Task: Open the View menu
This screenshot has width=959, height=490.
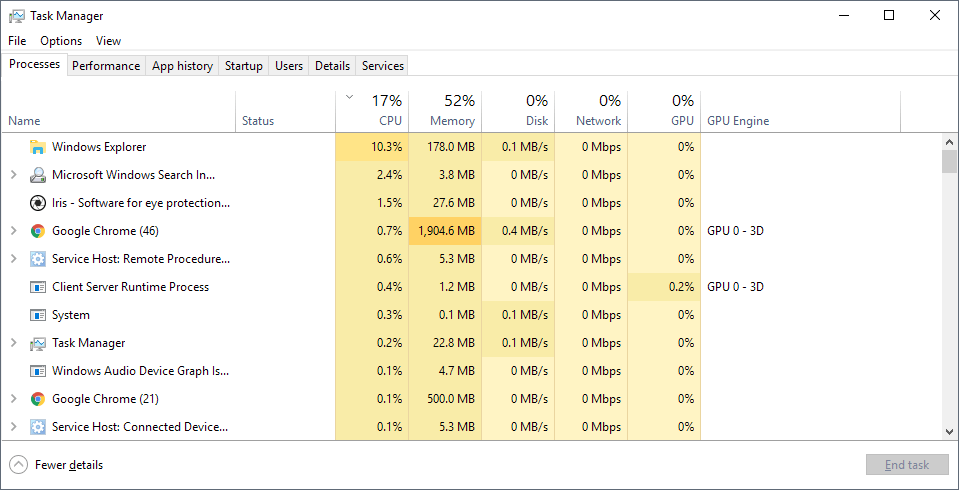Action: pyautogui.click(x=108, y=41)
